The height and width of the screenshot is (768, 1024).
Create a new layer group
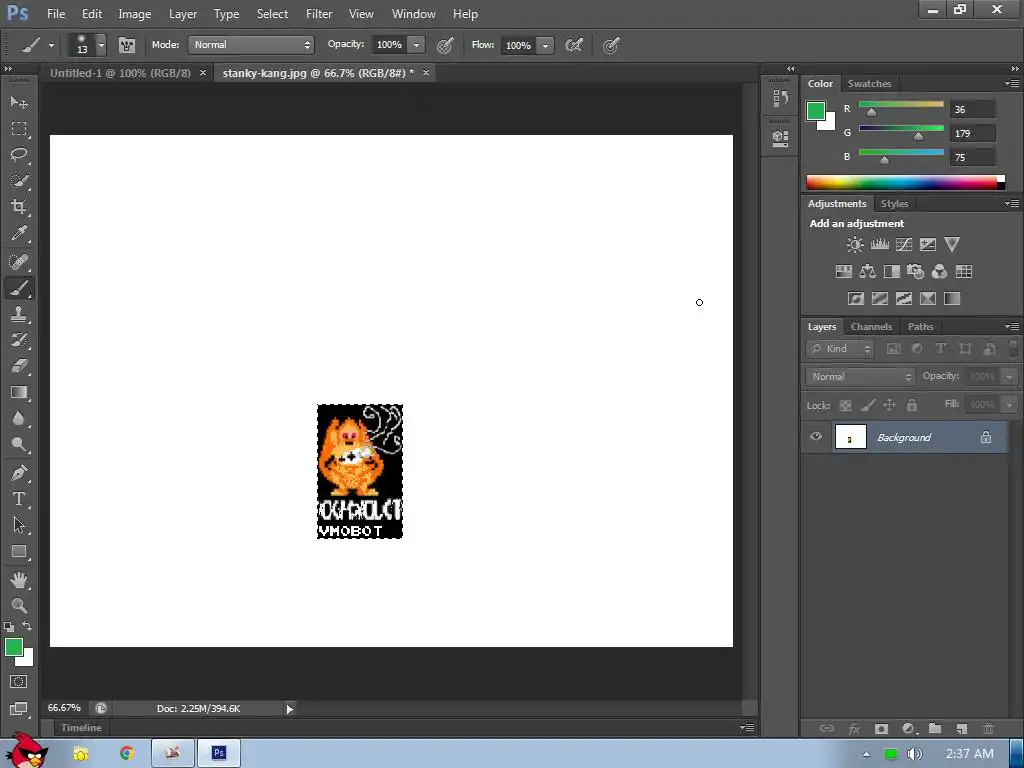tap(935, 728)
